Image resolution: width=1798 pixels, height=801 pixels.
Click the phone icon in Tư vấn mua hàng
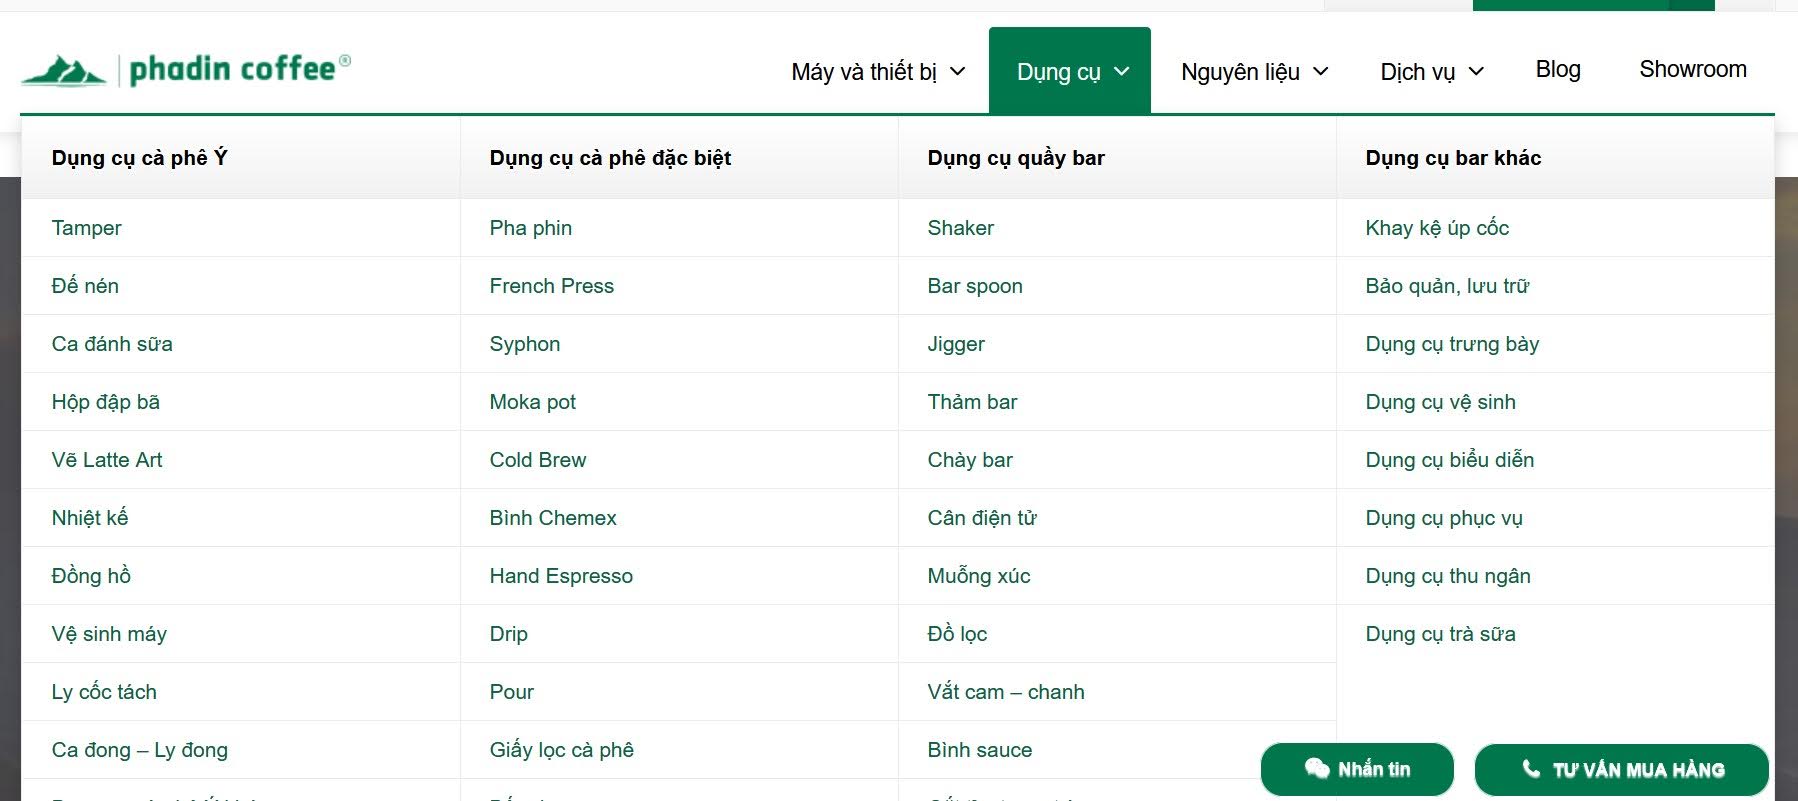pos(1531,768)
